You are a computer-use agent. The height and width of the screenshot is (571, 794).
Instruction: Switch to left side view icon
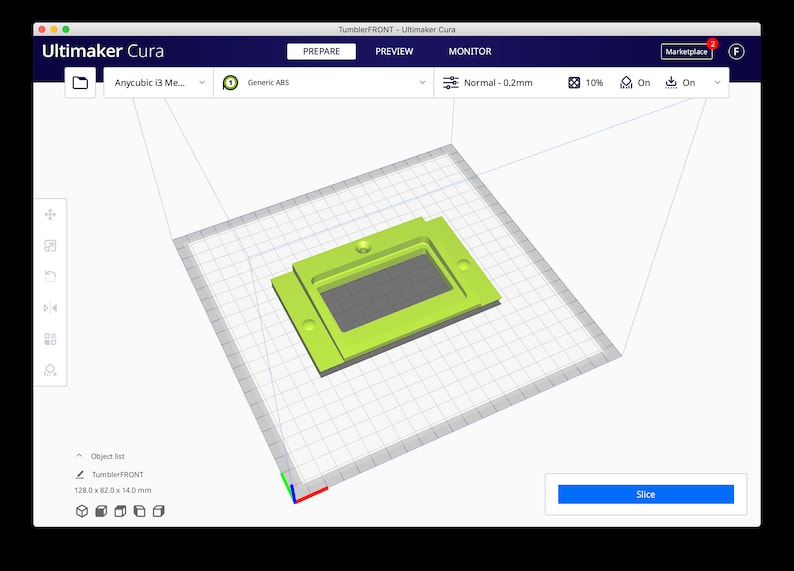coord(139,511)
